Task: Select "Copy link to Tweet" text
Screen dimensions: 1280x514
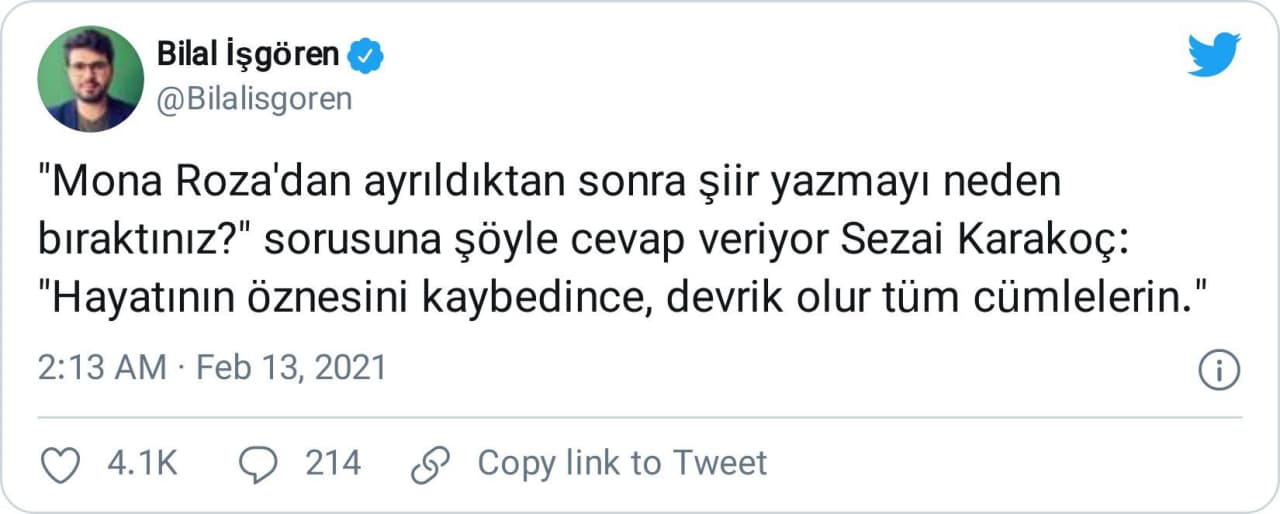Action: (x=622, y=463)
